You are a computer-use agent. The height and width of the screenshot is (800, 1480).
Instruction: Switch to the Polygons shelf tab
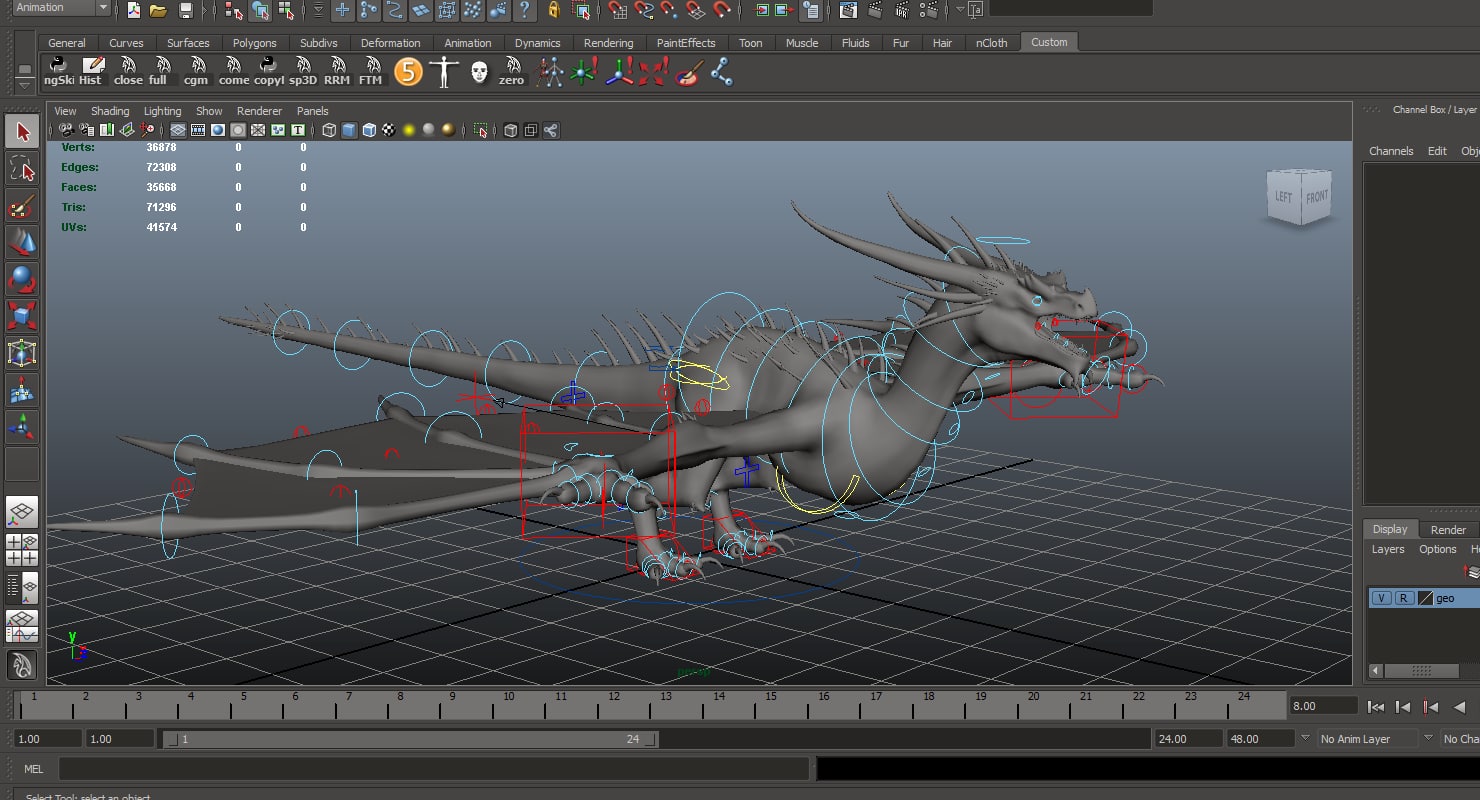[254, 43]
